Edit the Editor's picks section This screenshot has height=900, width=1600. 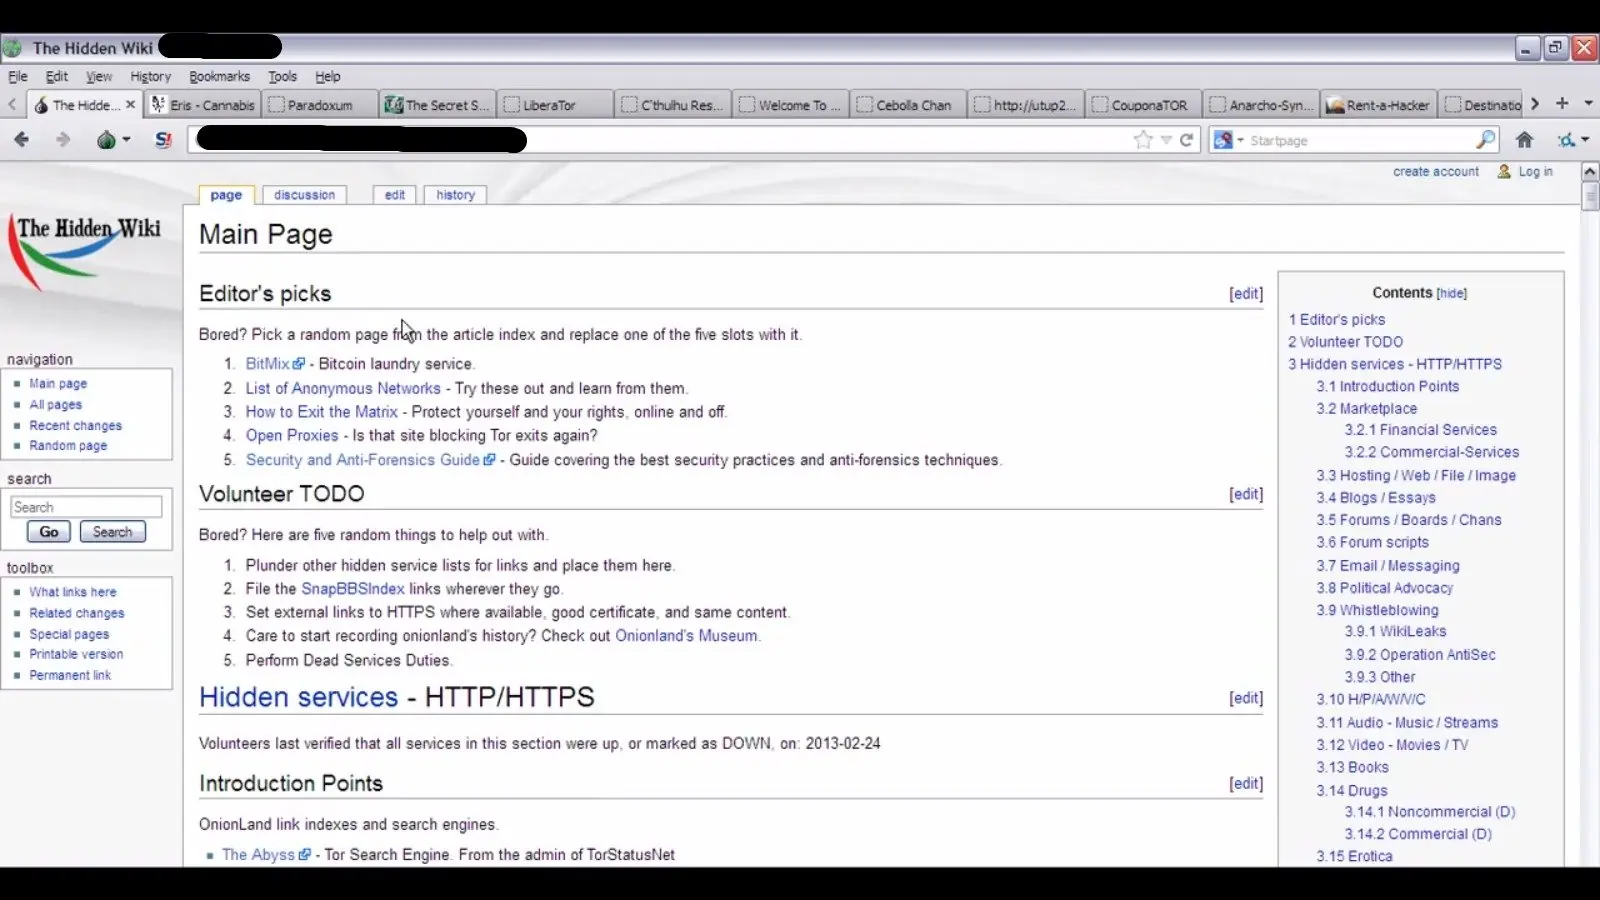click(x=1246, y=294)
